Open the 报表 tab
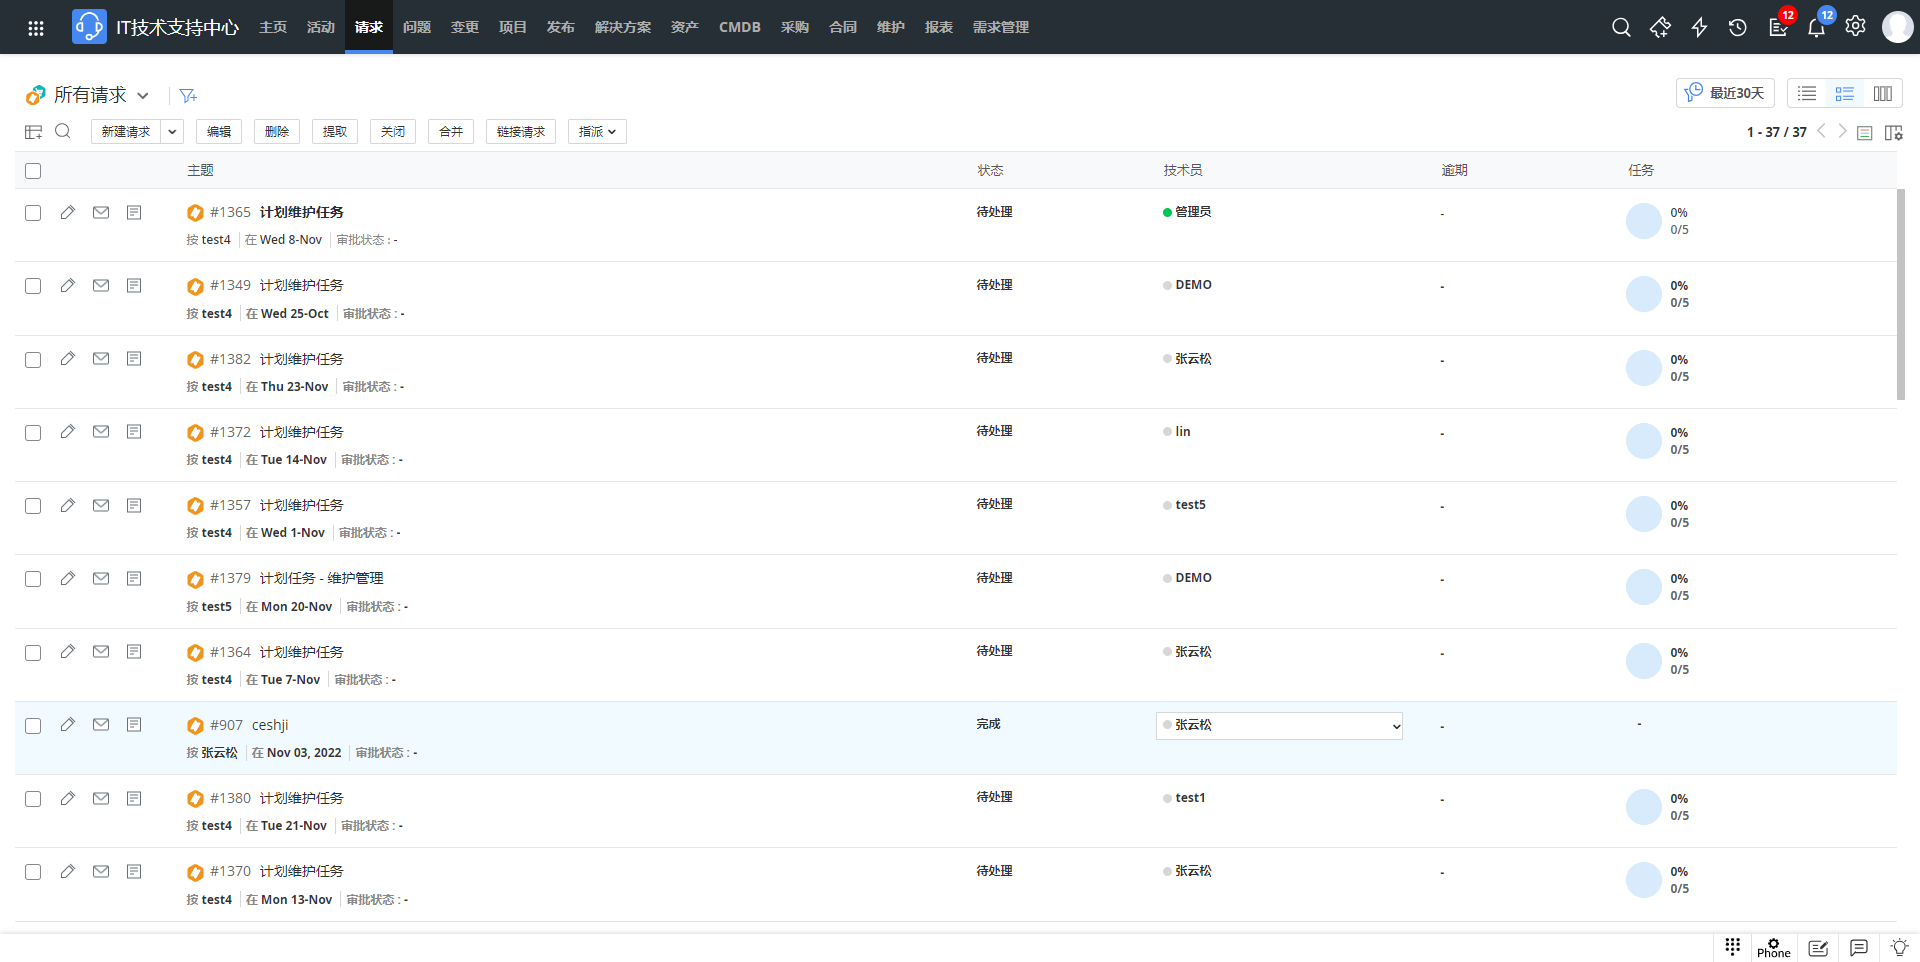 pos(939,27)
